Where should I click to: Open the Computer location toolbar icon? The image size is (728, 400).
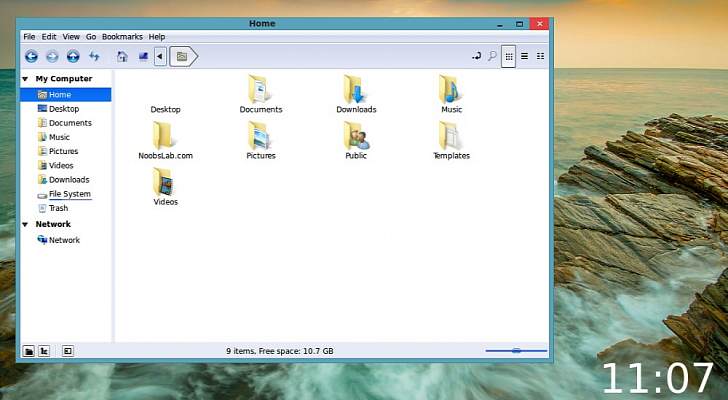pos(143,57)
